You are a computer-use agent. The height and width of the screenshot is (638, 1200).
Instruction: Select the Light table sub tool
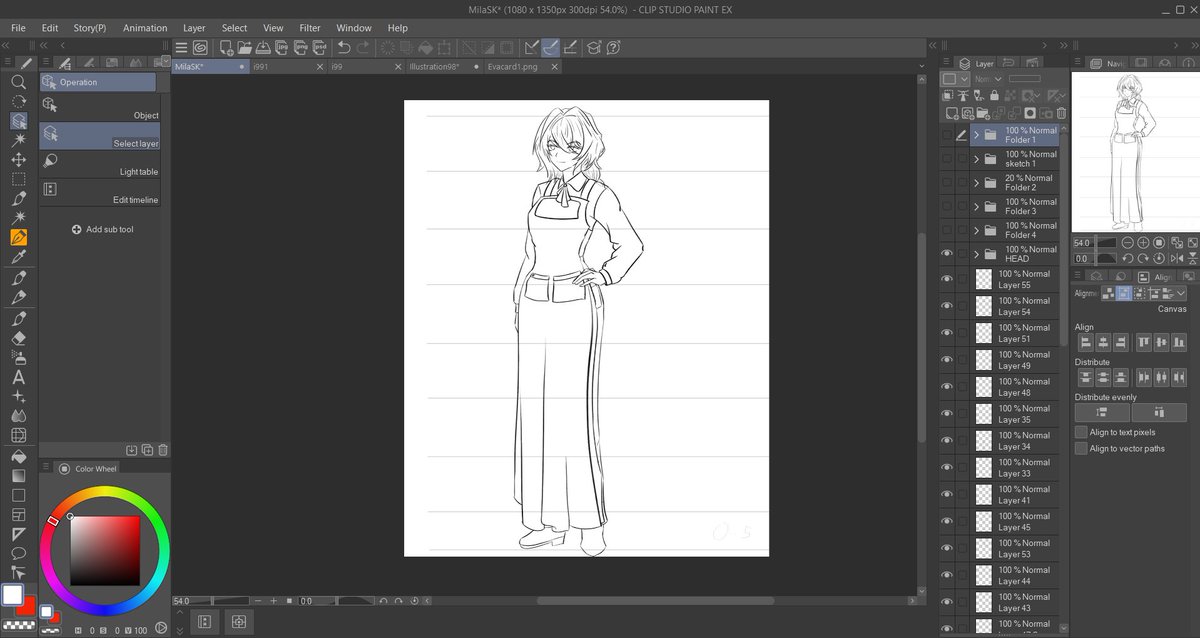[x=100, y=164]
